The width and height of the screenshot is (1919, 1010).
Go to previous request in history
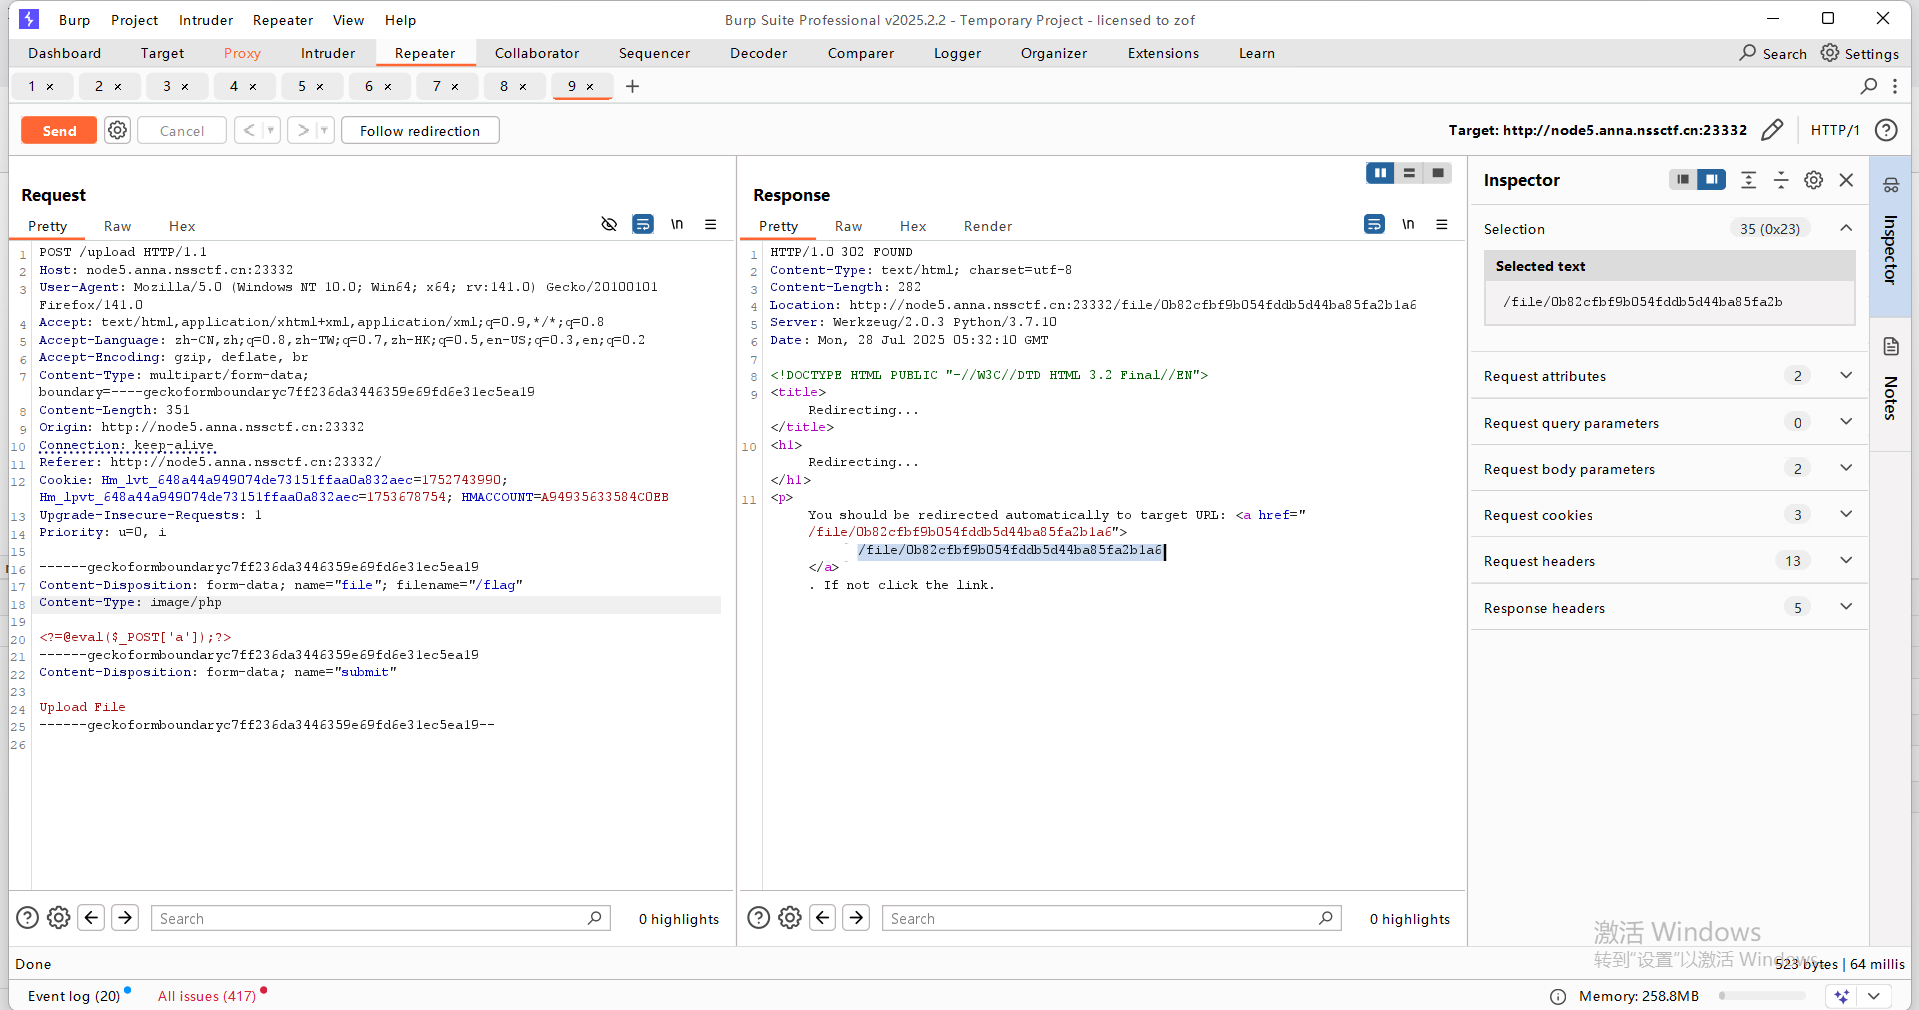pos(249,130)
